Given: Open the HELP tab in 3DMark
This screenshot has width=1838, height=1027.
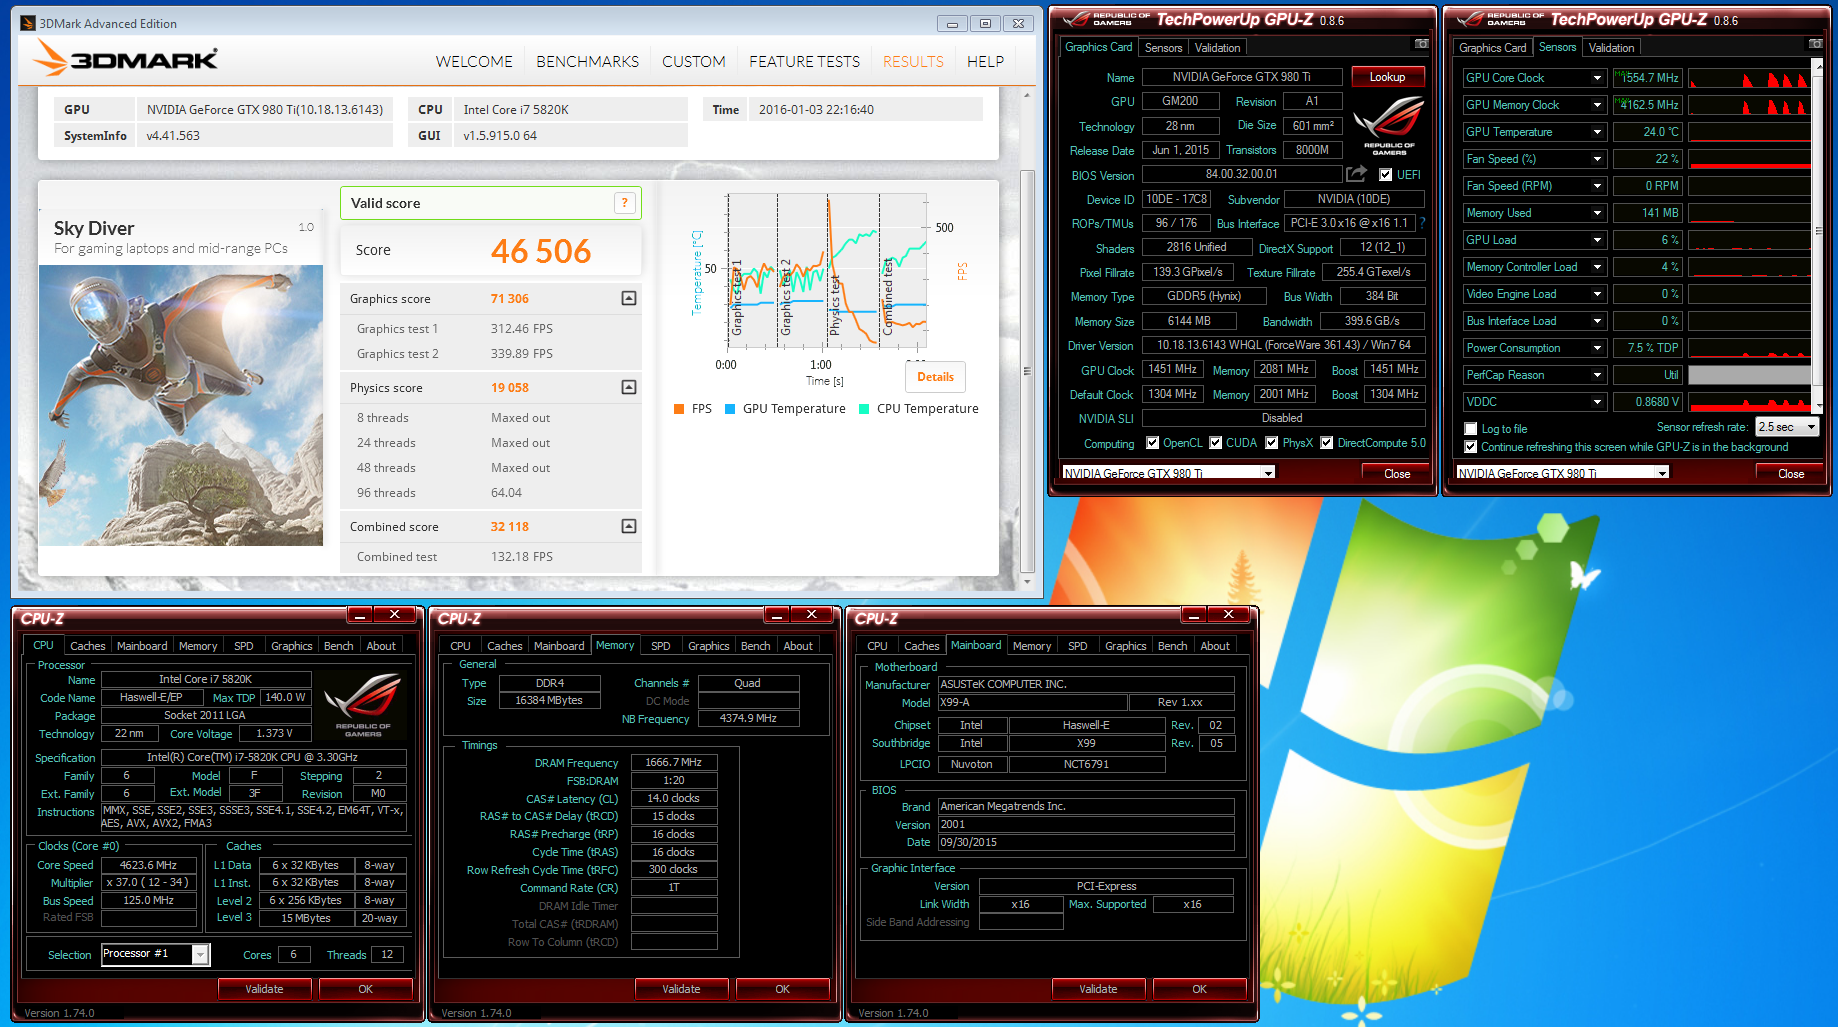Looking at the screenshot, I should click(x=985, y=62).
